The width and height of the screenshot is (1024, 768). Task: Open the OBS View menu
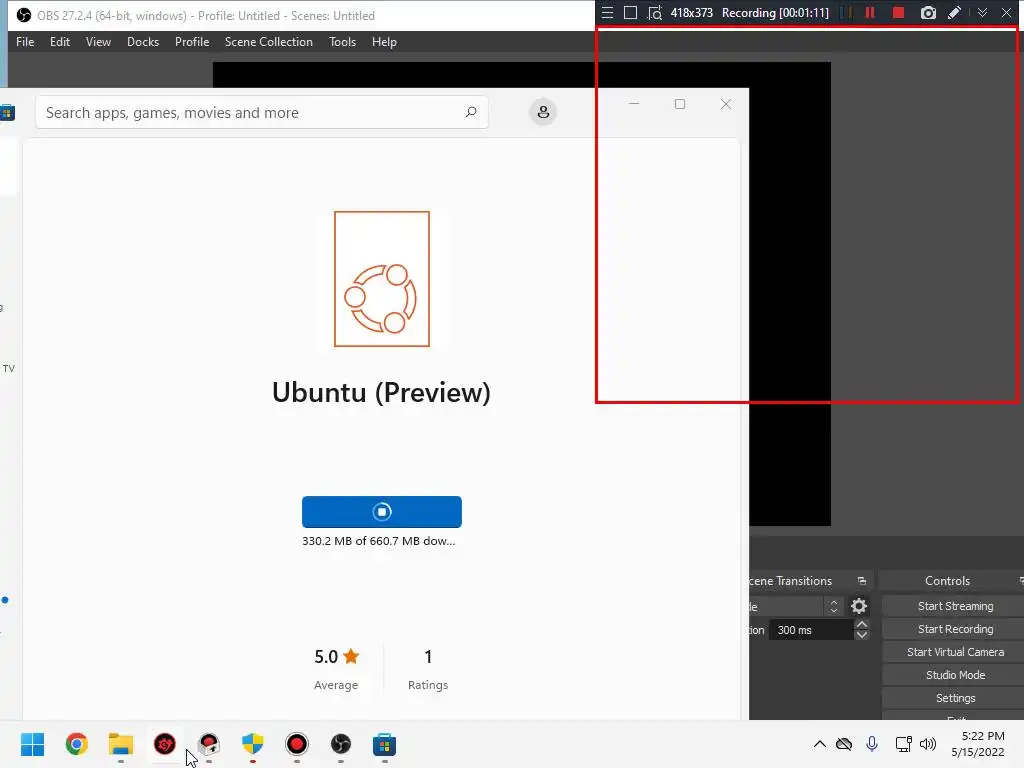pyautogui.click(x=98, y=42)
